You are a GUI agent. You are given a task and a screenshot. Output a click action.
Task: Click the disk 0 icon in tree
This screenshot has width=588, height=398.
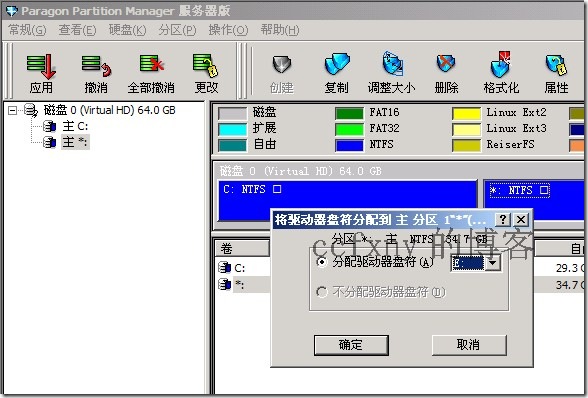[x=31, y=110]
